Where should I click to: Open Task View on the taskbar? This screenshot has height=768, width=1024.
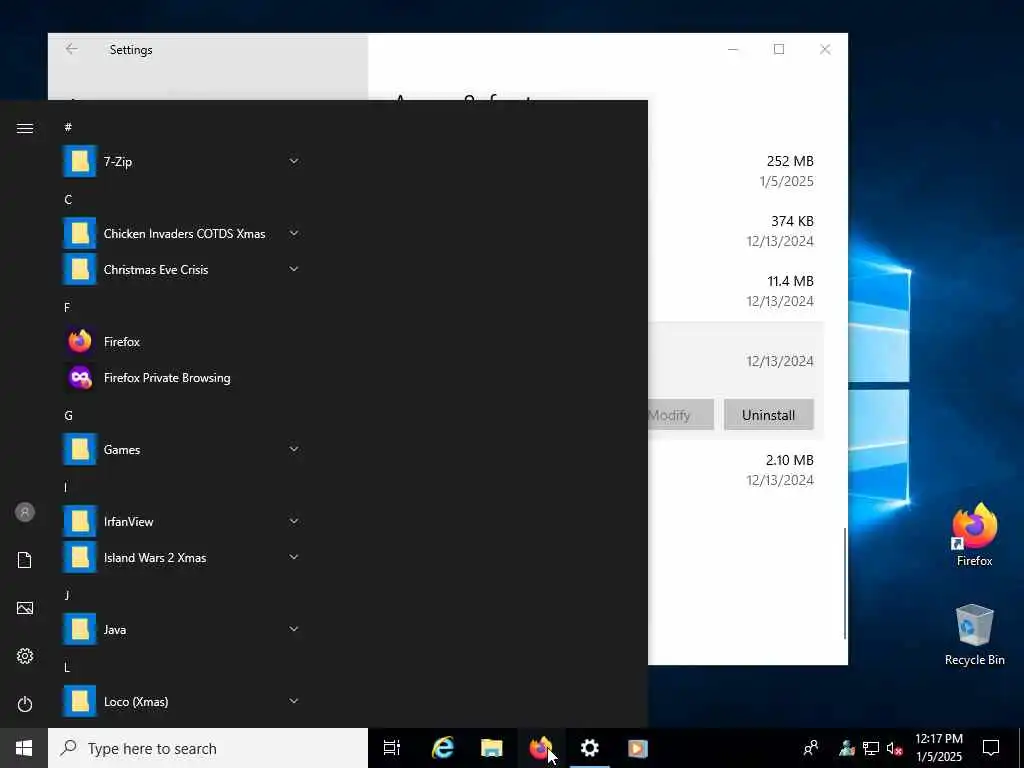[392, 748]
